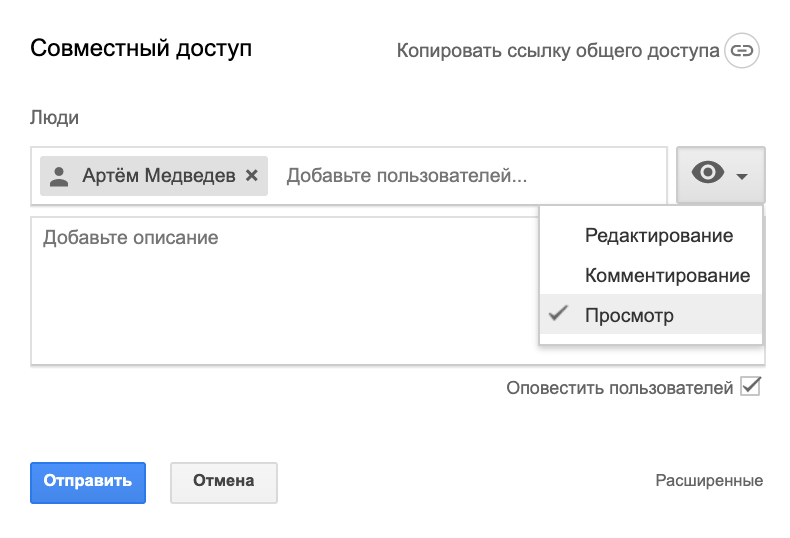Choose Комментирование access level

click(651, 275)
